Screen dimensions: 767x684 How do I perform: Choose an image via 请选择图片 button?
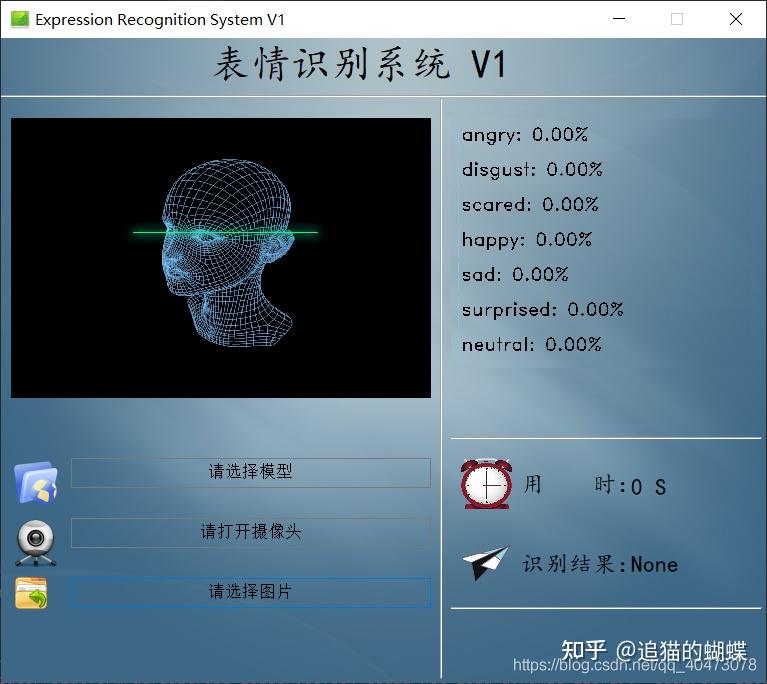coord(250,592)
